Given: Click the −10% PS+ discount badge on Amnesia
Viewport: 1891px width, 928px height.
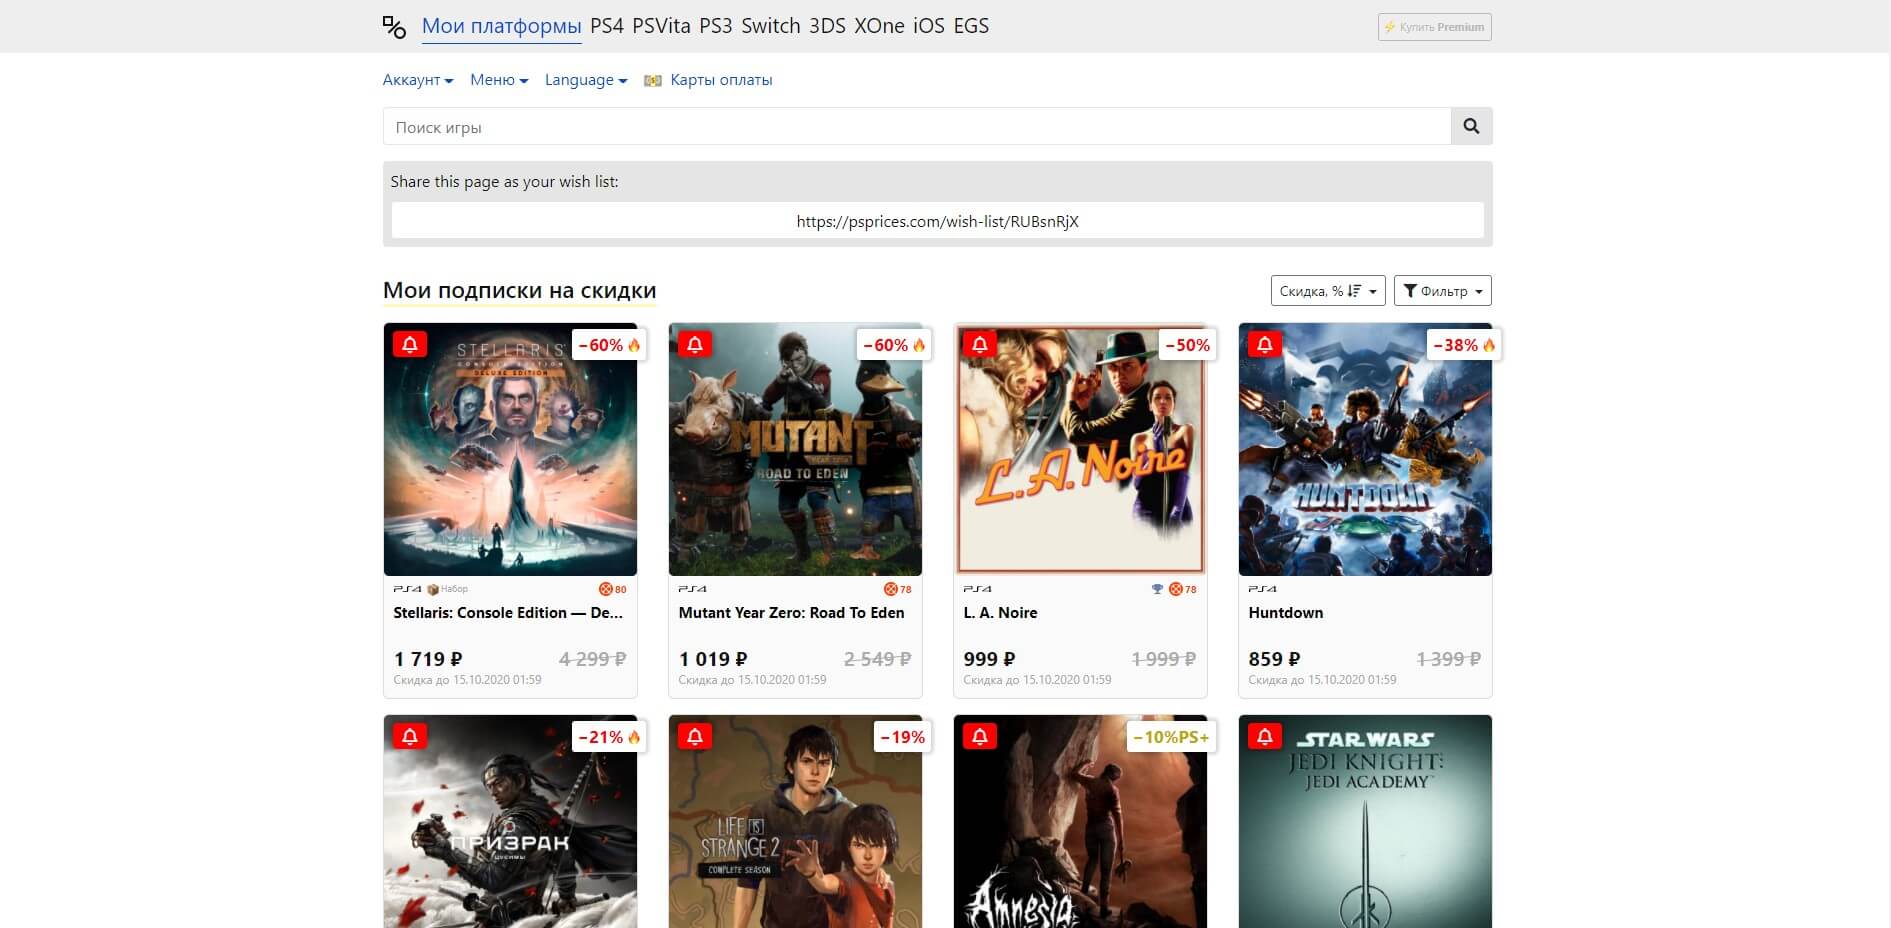Looking at the screenshot, I should [1170, 737].
